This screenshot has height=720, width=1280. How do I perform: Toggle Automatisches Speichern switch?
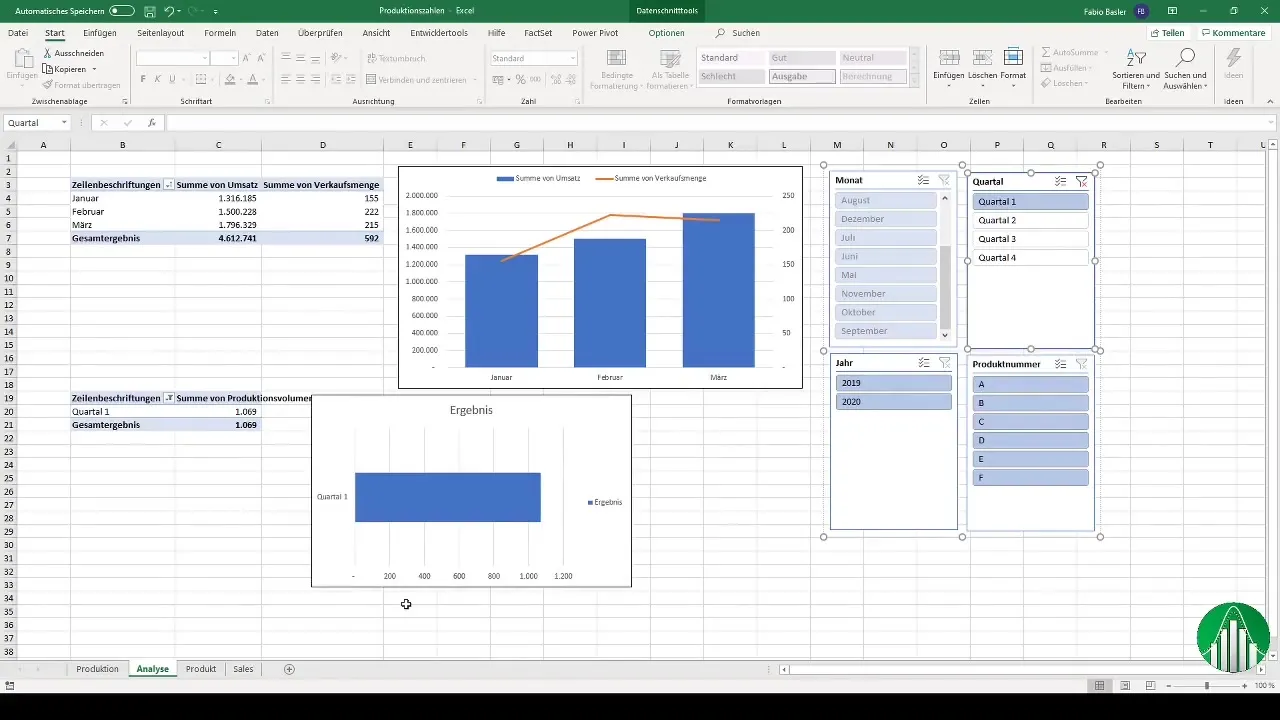pyautogui.click(x=122, y=11)
